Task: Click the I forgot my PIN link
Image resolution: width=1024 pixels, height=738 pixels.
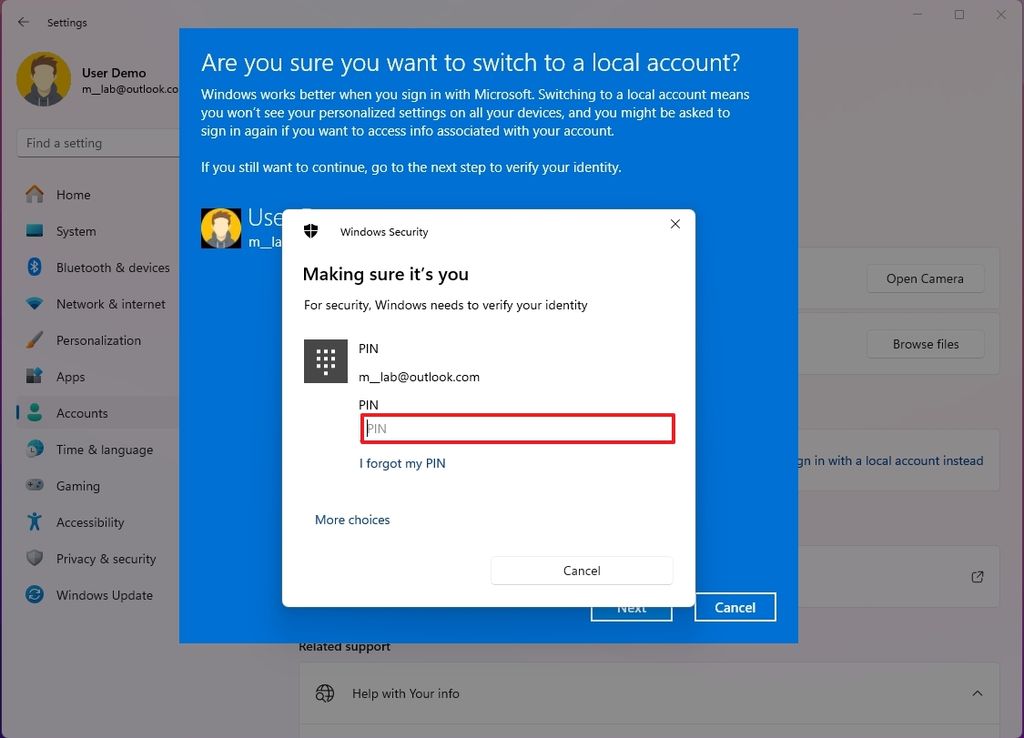Action: 402,463
